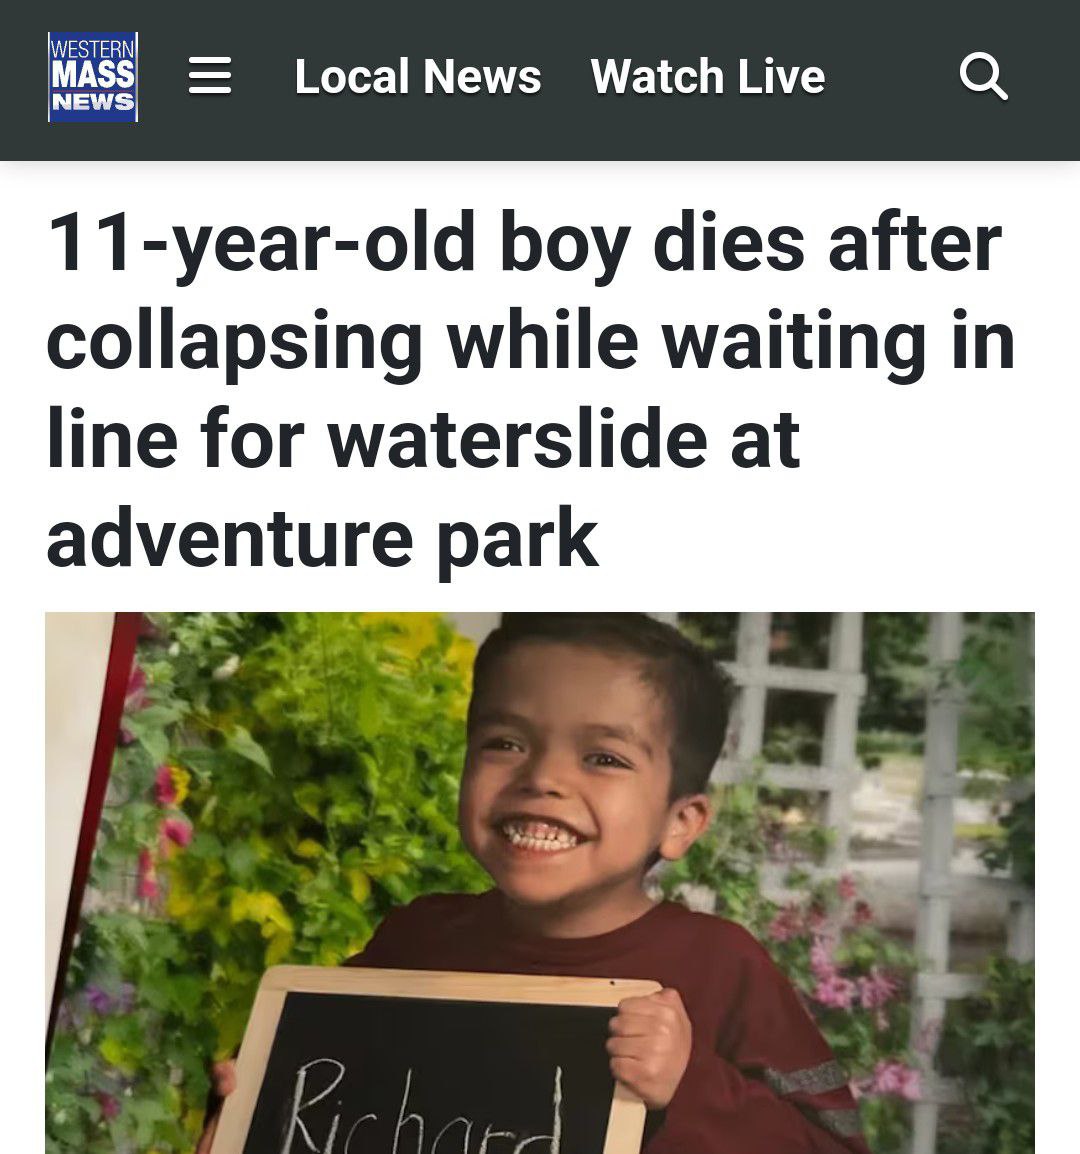Go home via Western Mass News logo
This screenshot has width=1080, height=1154.
point(93,77)
